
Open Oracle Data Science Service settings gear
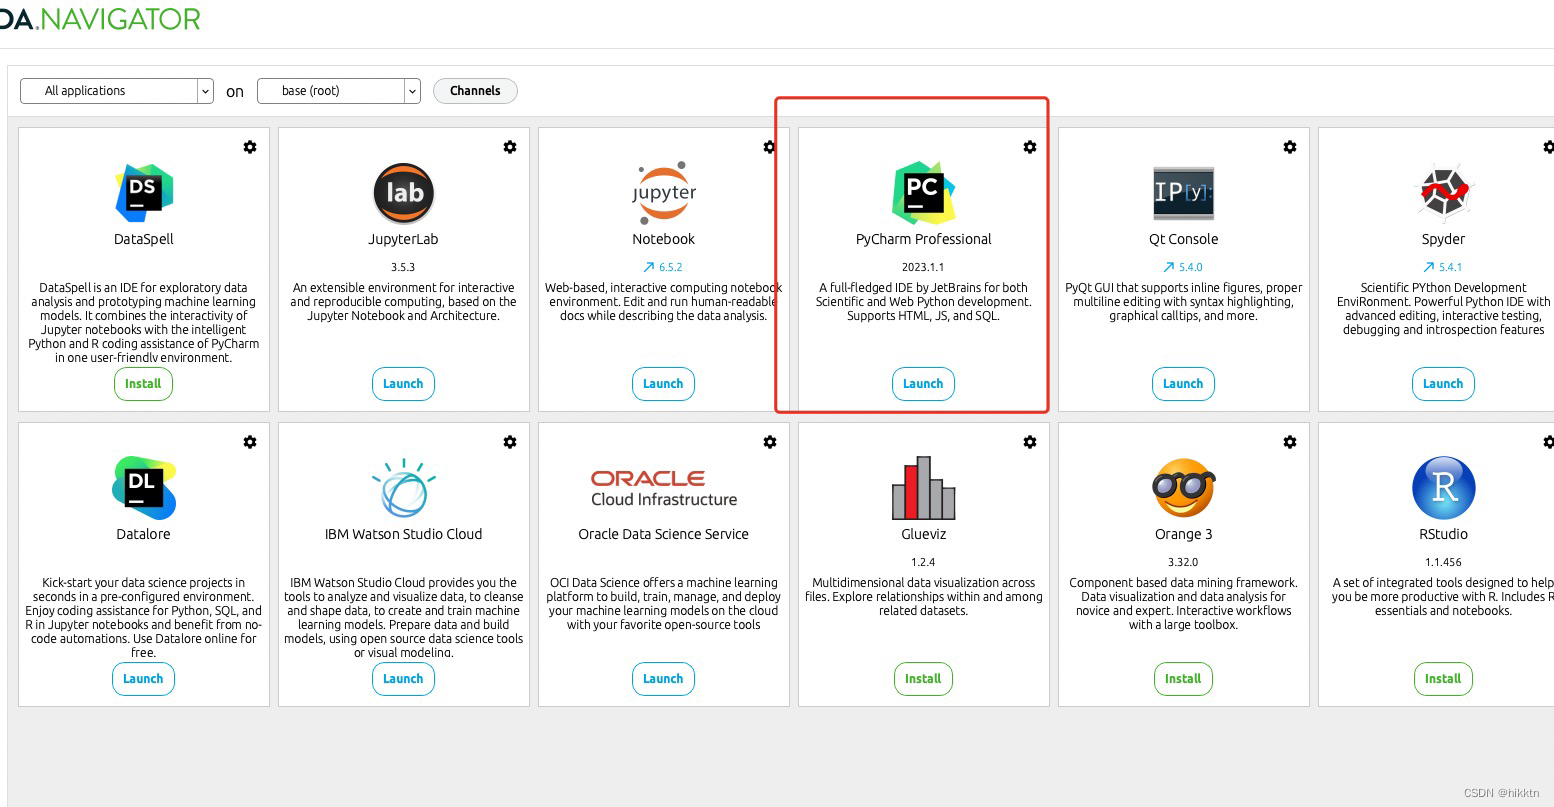pos(770,442)
